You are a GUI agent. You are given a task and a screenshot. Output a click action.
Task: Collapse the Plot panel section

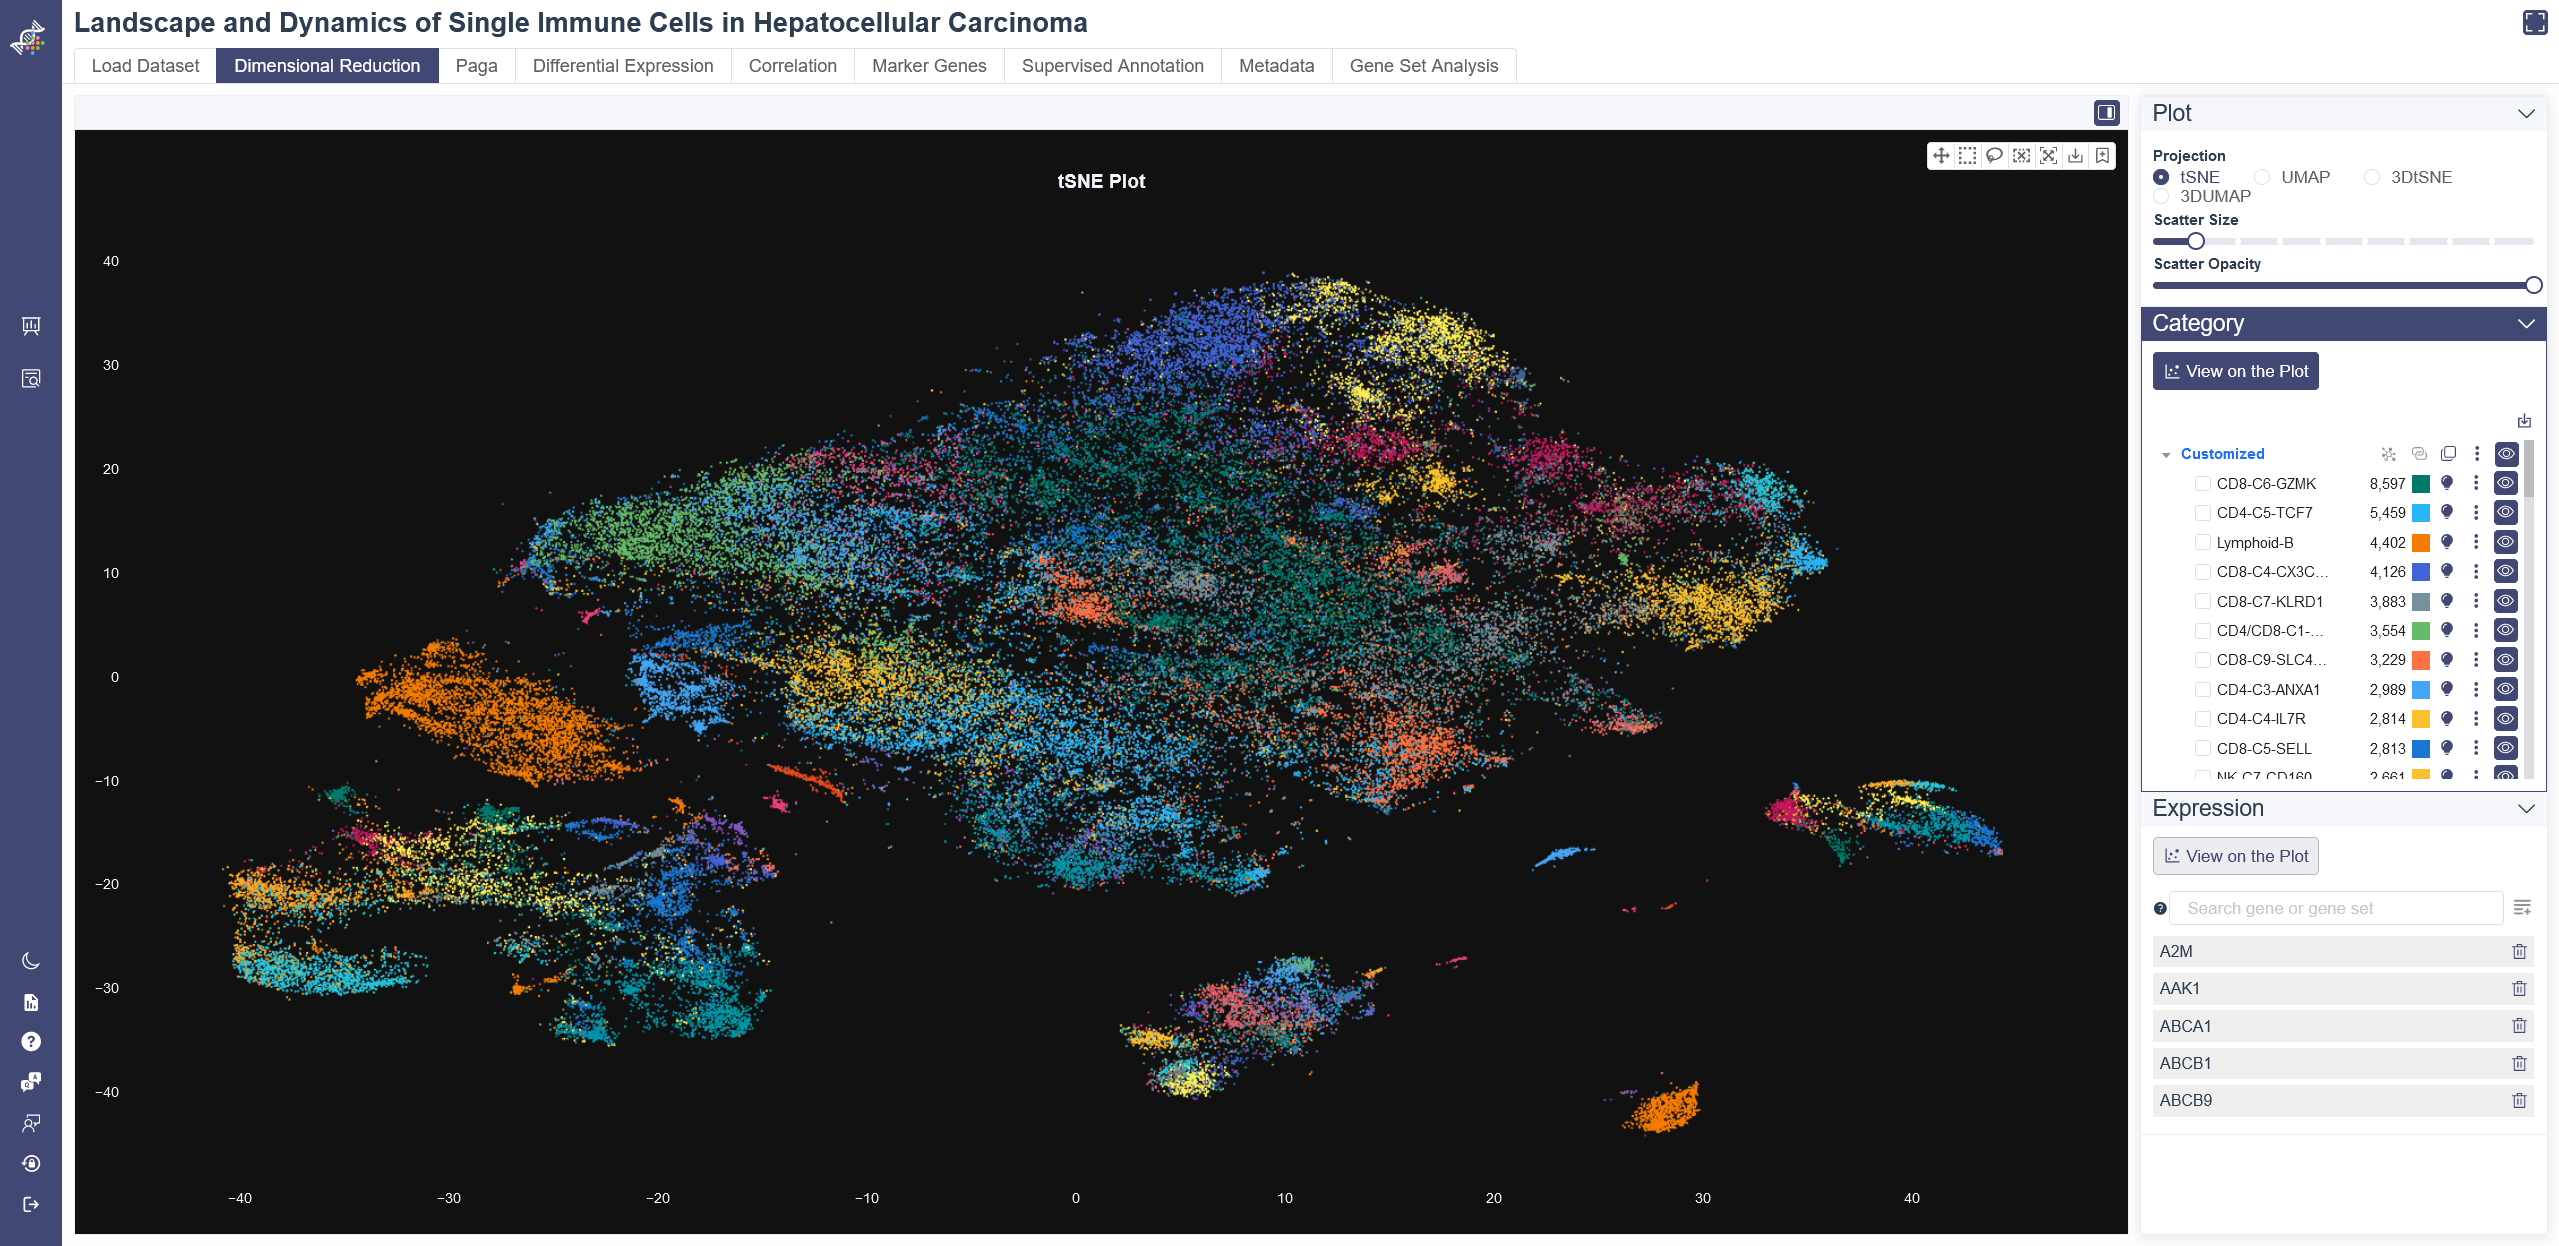(x=2525, y=114)
